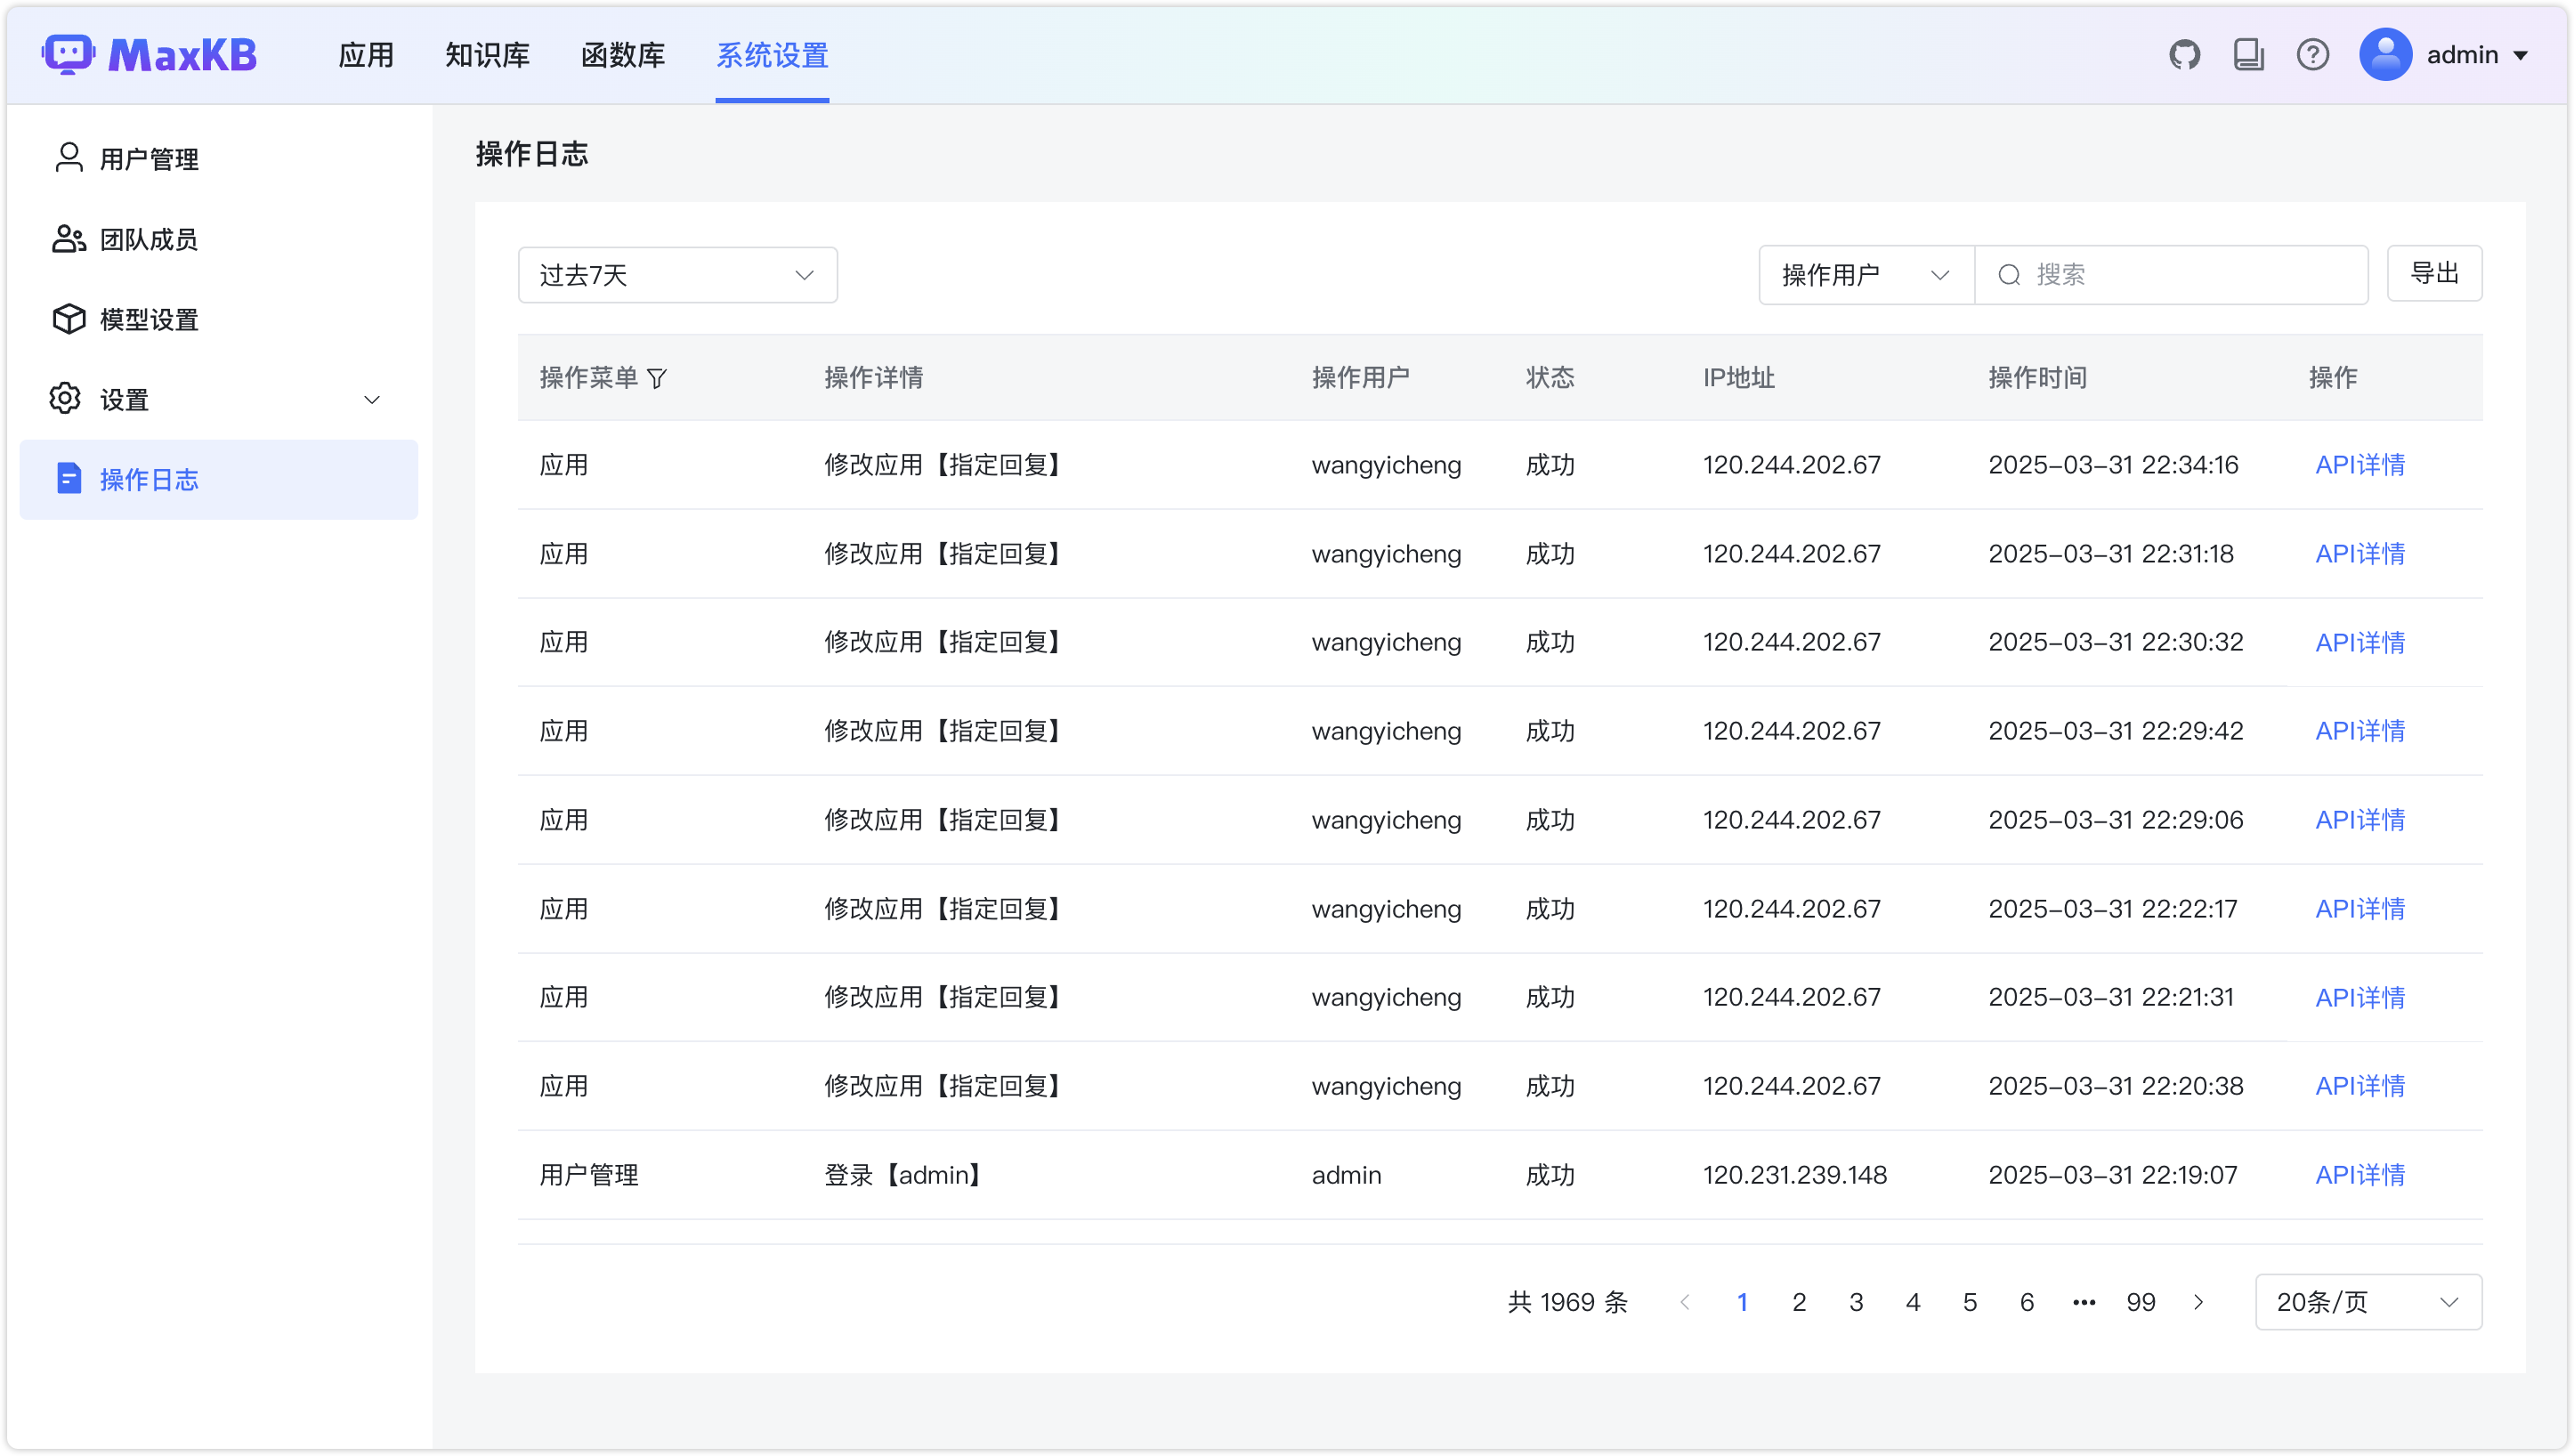Focus the 搜索 search input field
Image resolution: width=2574 pixels, height=1456 pixels.
tap(2190, 275)
